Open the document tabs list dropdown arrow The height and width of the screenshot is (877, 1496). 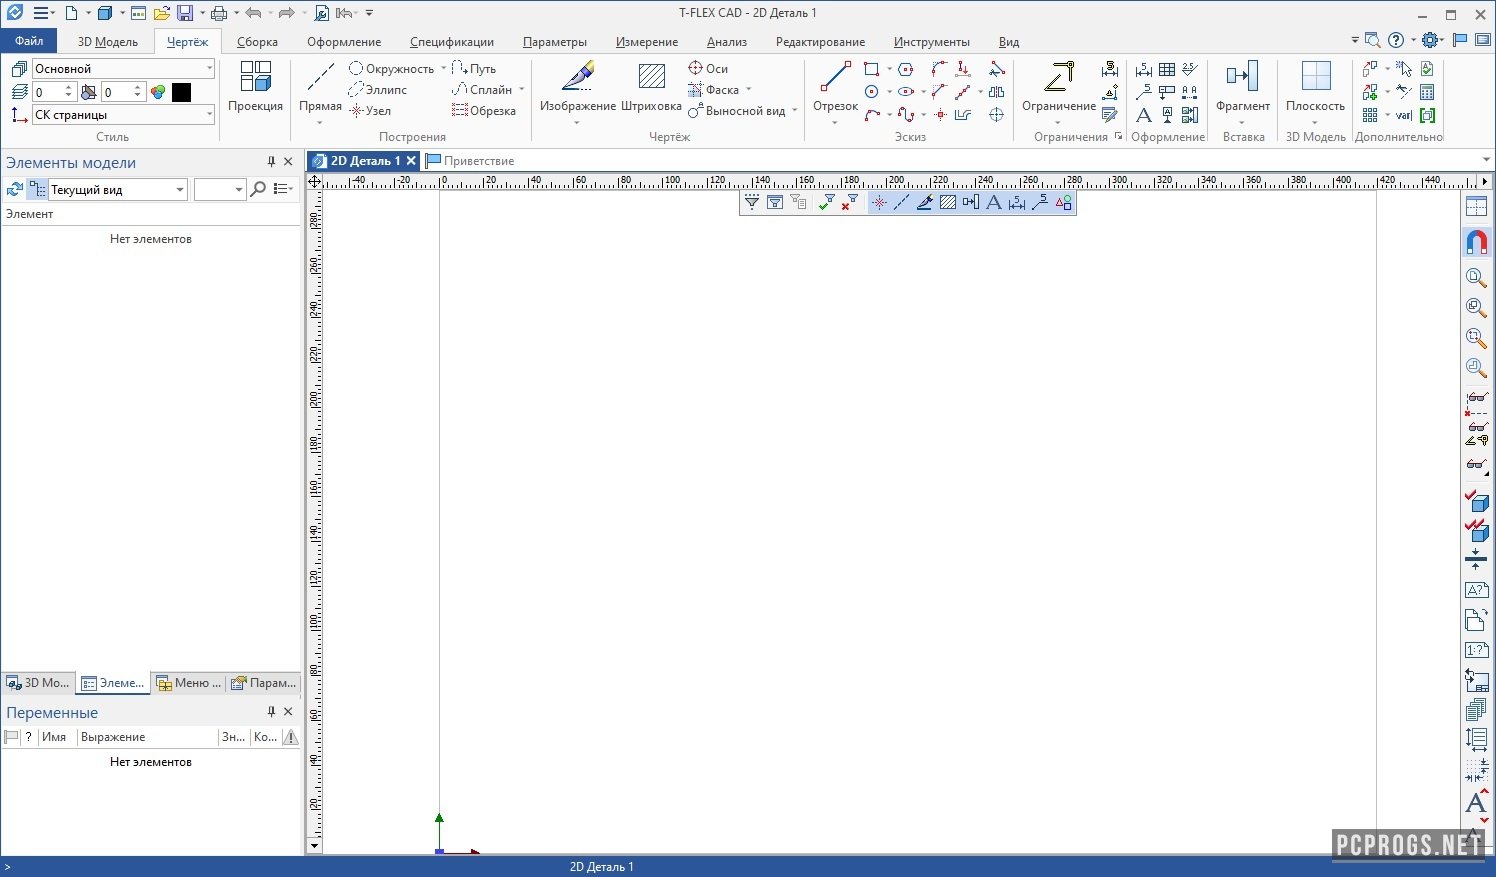coord(1486,161)
